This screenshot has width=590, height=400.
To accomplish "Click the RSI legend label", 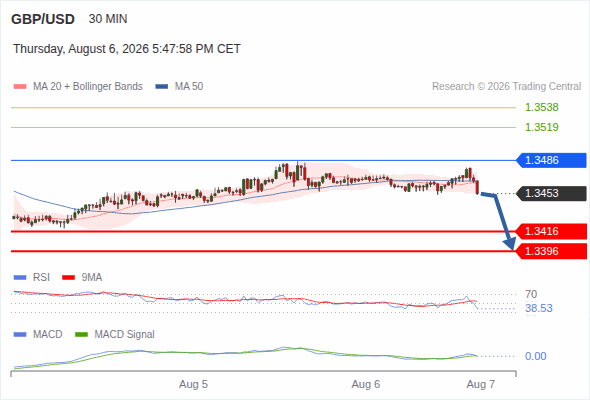I will [x=41, y=277].
